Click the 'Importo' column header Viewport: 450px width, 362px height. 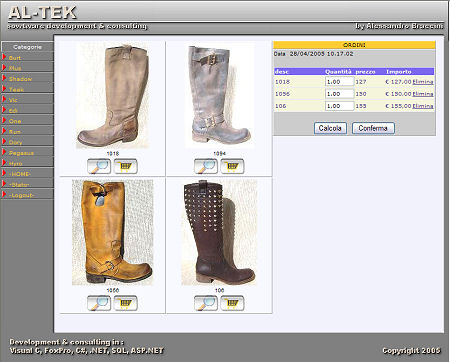click(399, 72)
